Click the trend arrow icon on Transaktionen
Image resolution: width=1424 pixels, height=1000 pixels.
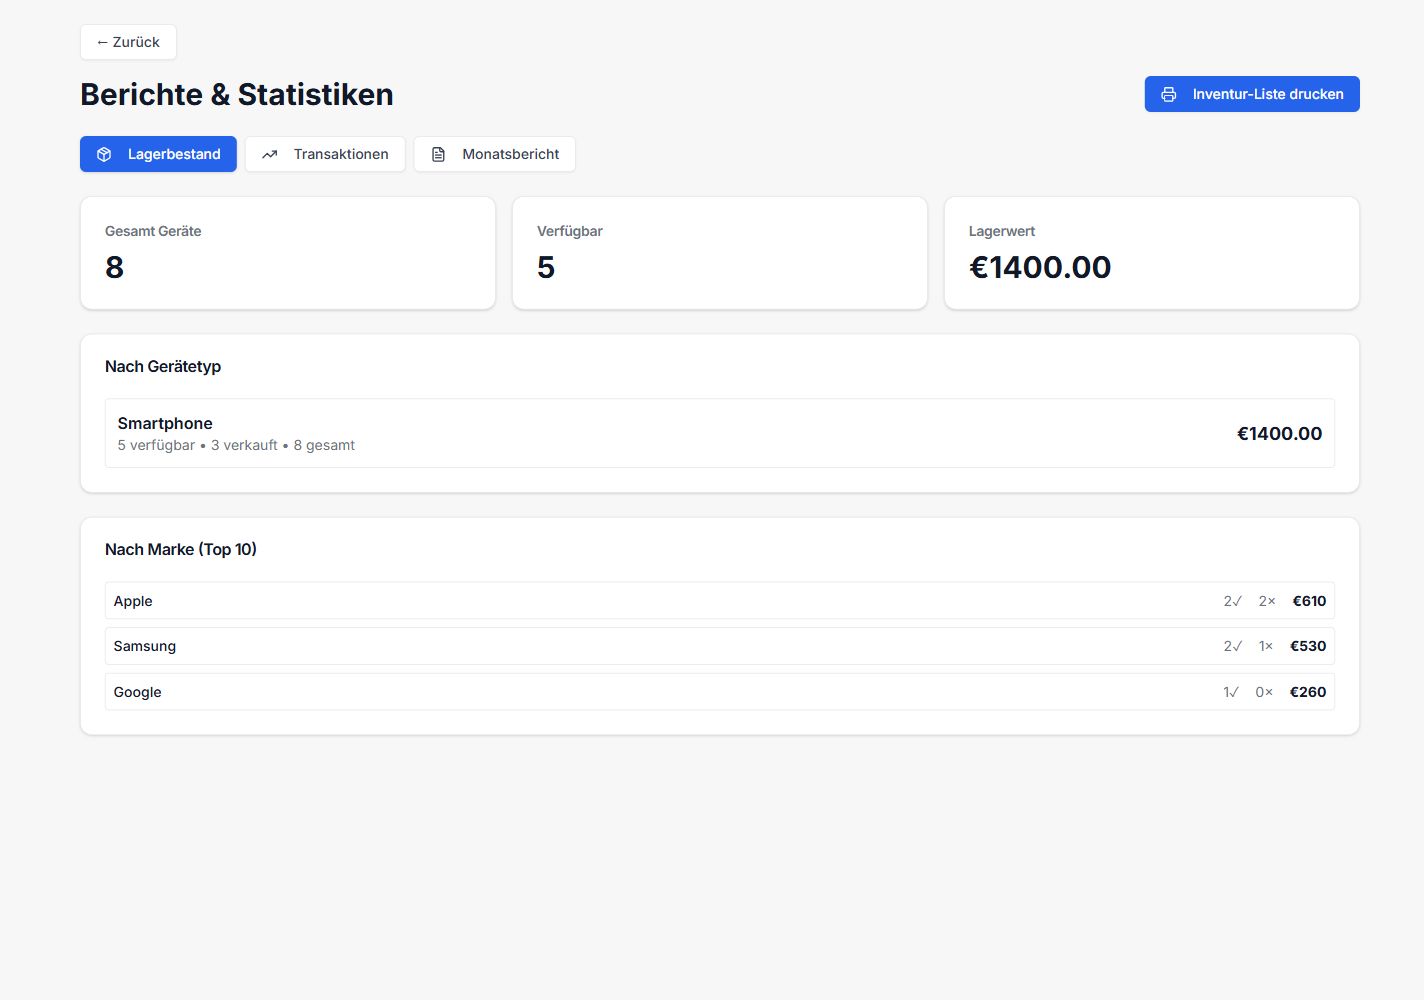click(270, 154)
